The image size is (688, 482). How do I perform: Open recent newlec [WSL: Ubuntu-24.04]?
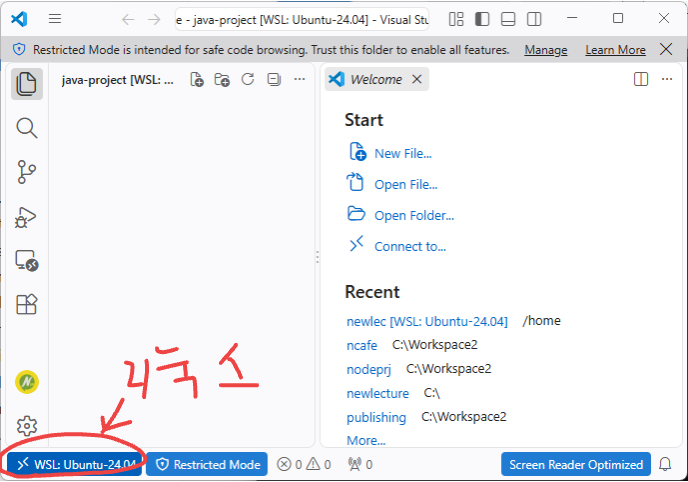point(427,321)
